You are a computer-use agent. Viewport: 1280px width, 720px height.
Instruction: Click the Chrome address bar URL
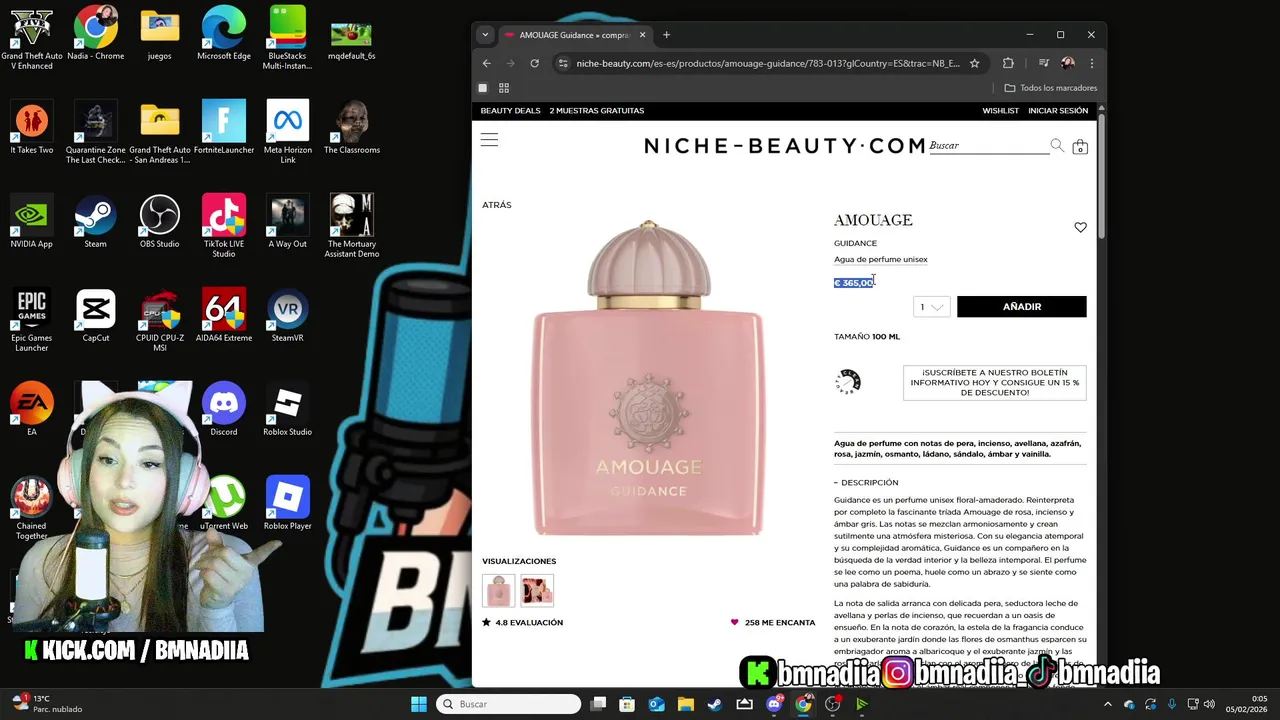767,63
